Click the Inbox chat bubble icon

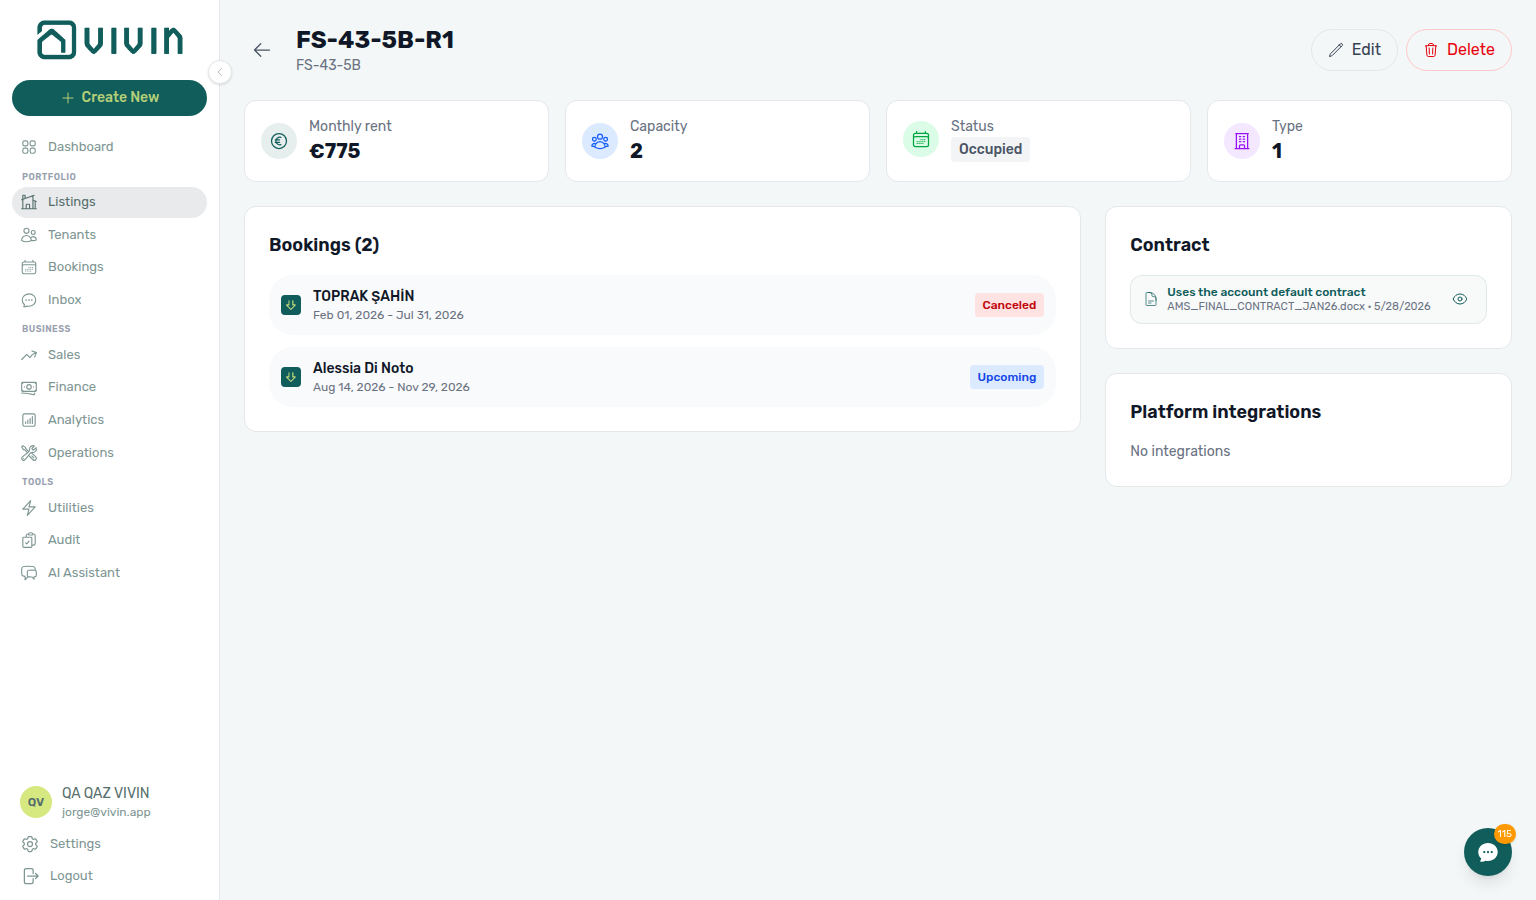point(29,300)
